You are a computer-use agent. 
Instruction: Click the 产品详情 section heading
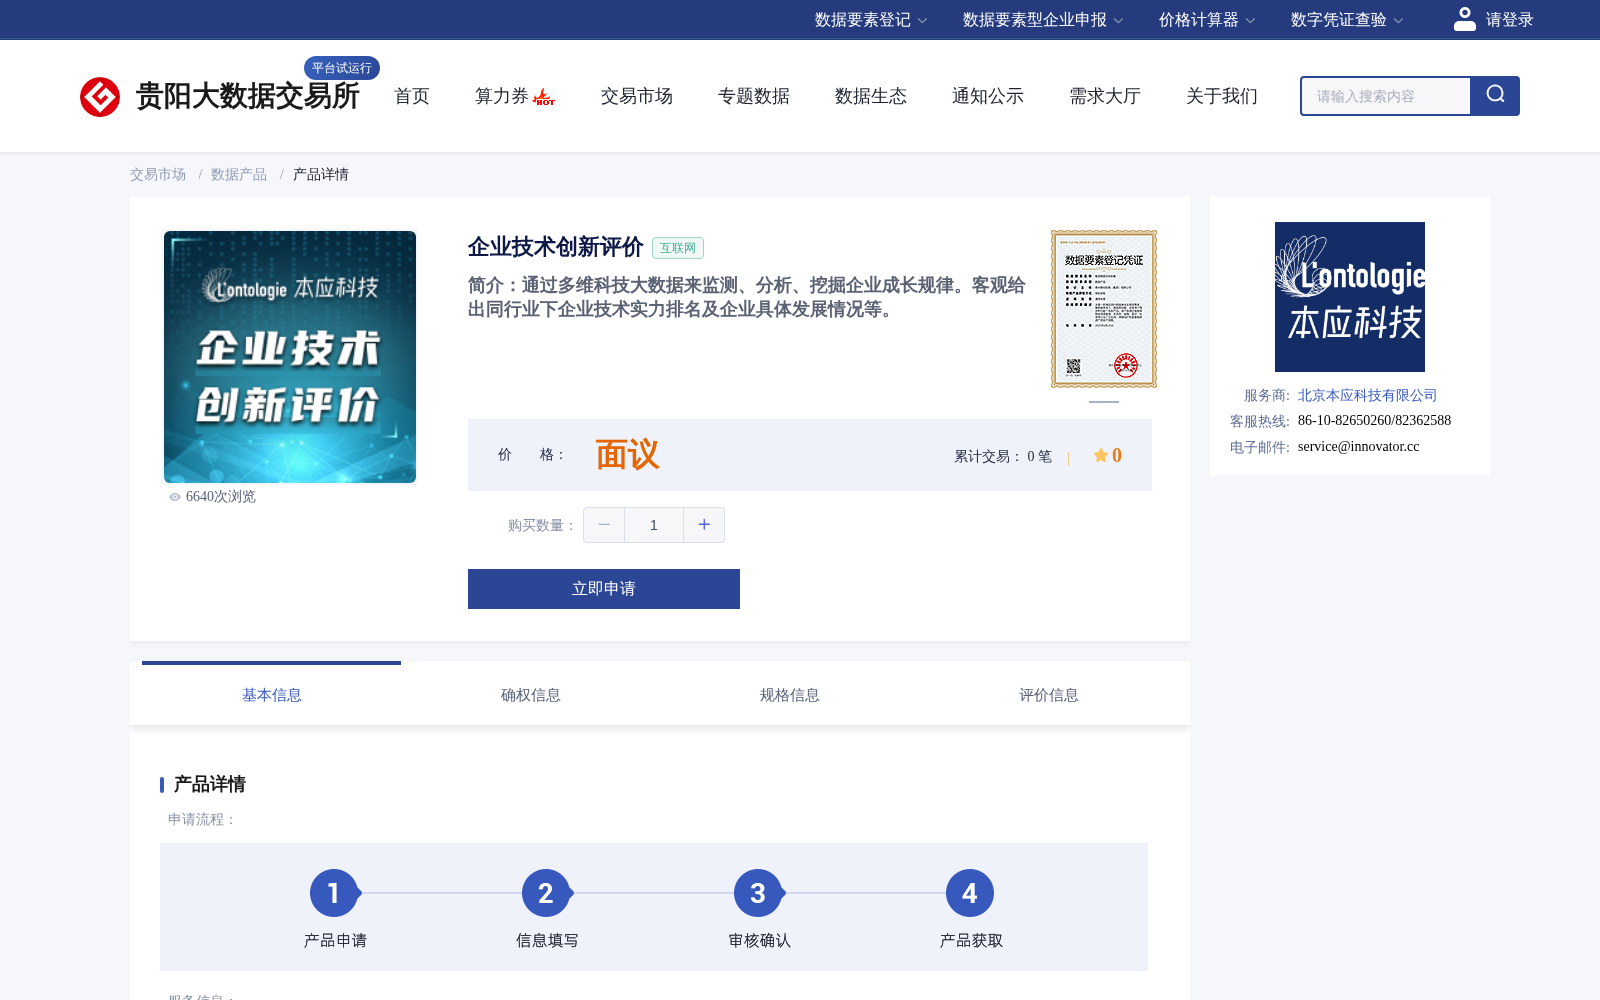(x=210, y=784)
